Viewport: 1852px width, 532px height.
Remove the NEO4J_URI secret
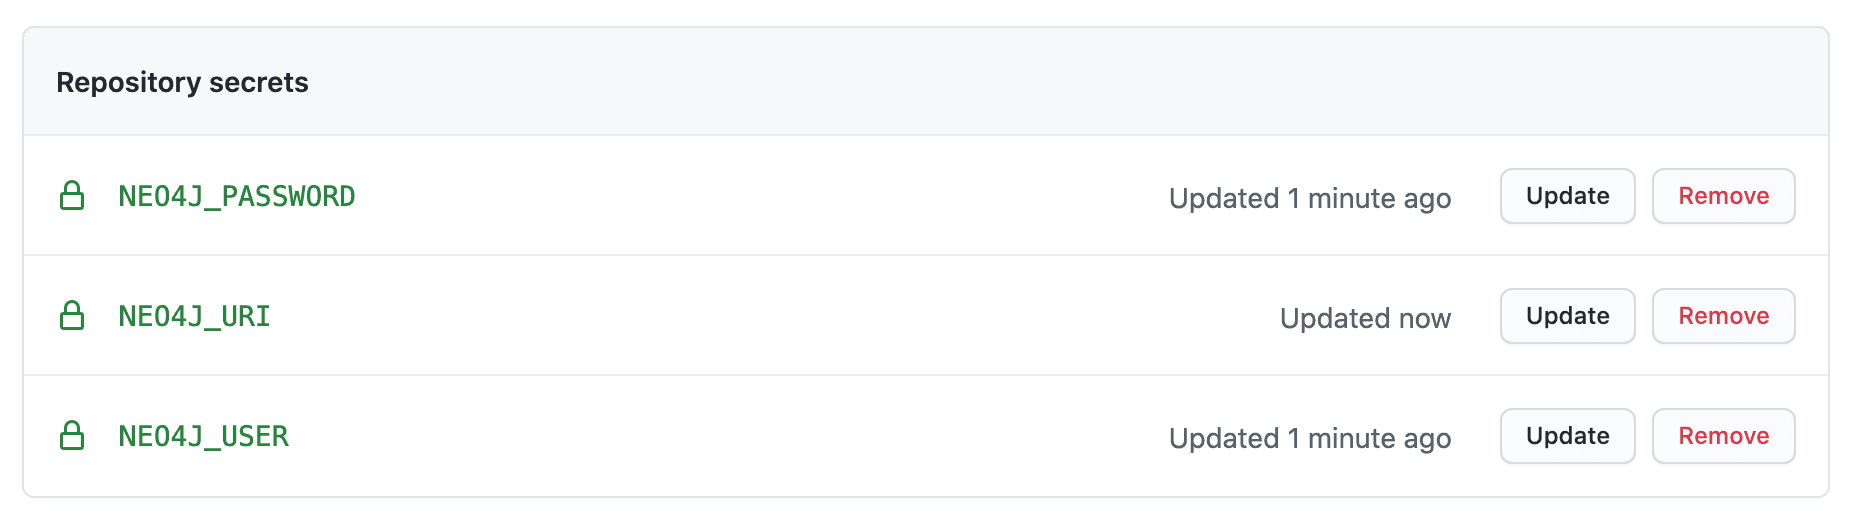click(1723, 316)
